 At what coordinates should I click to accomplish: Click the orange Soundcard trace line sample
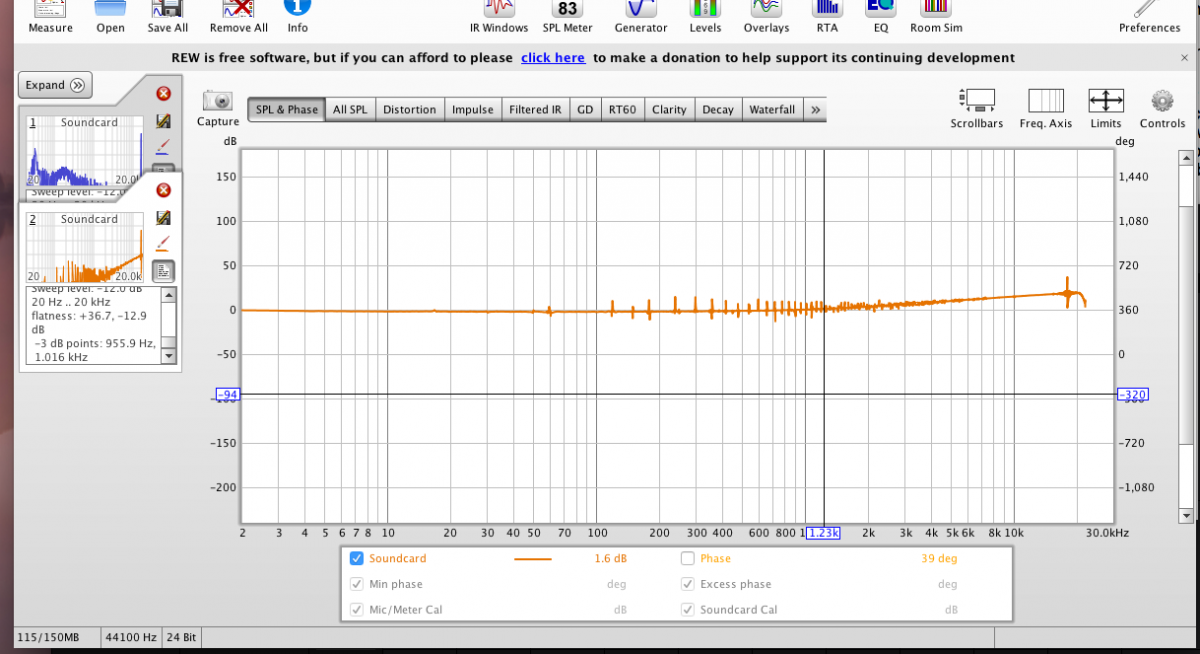[532, 559]
